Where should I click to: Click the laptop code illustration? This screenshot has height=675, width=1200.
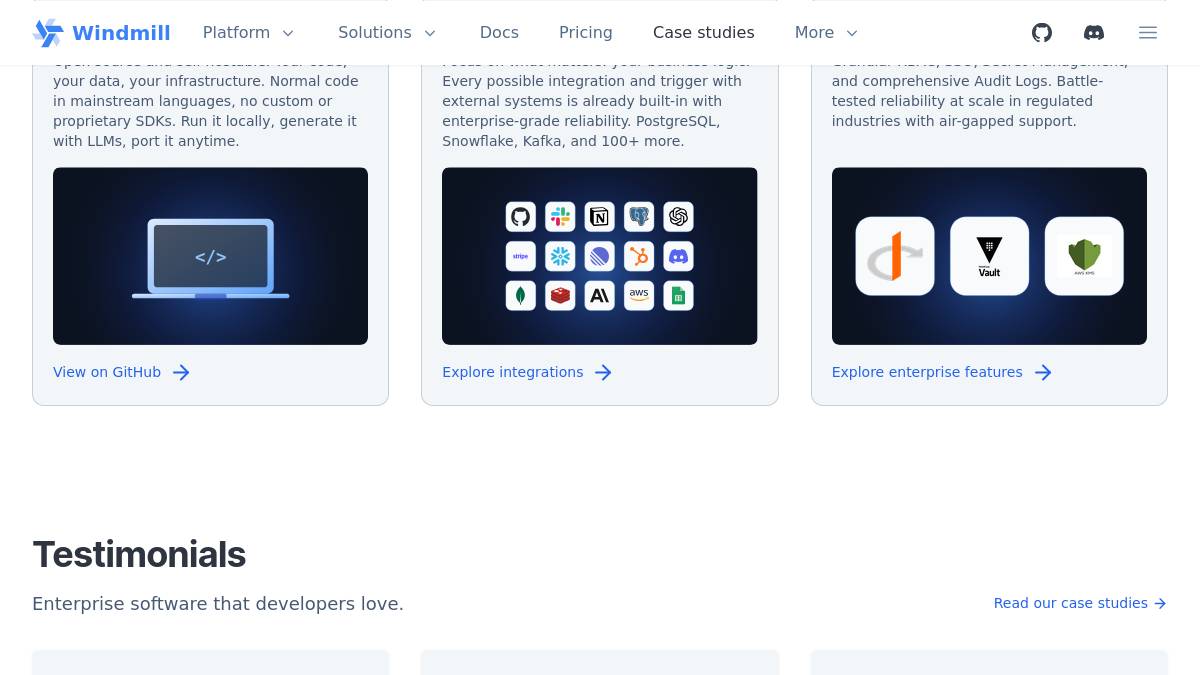(210, 256)
